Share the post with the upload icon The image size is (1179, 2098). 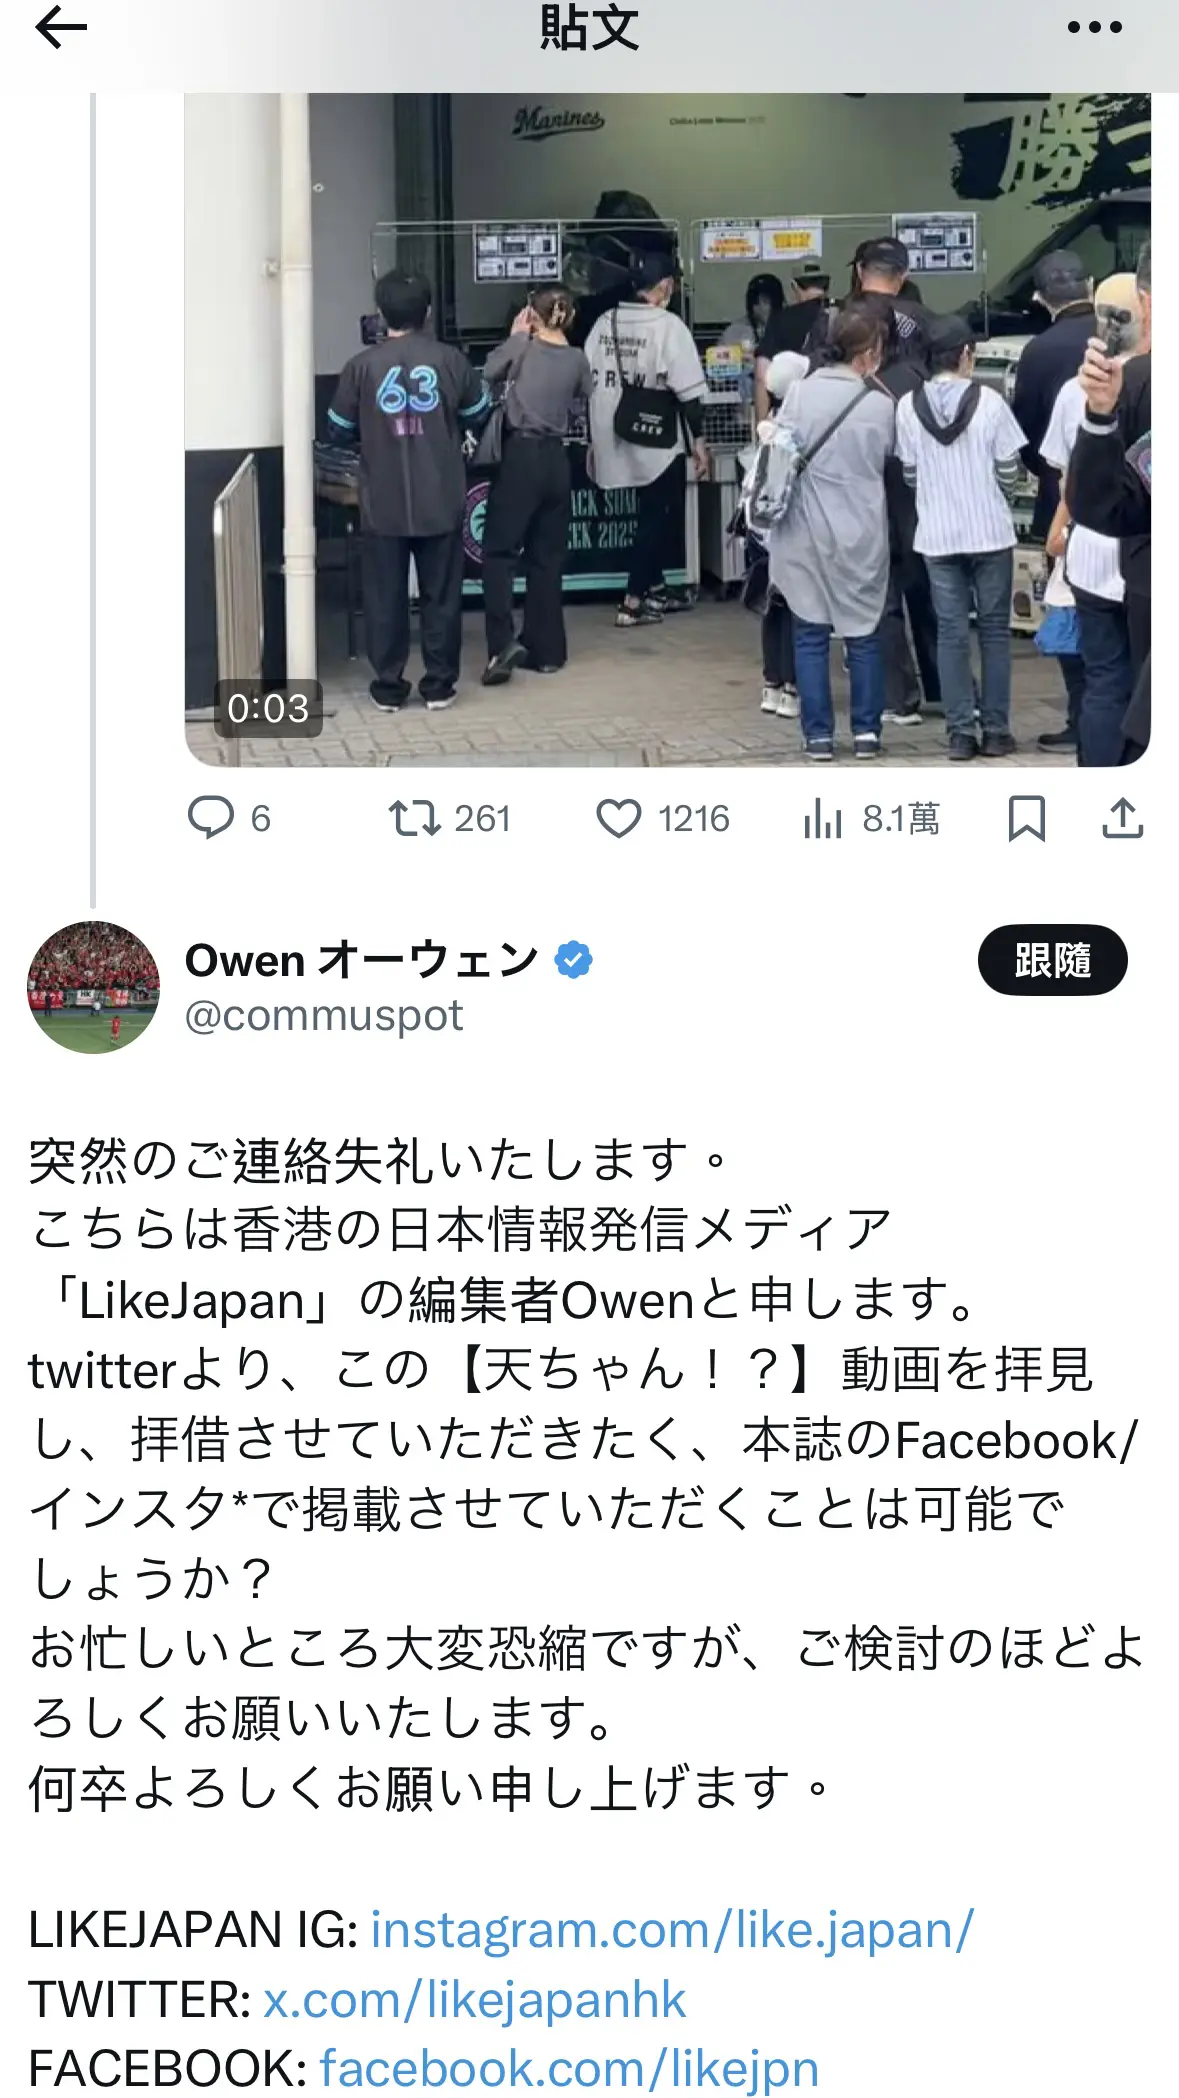point(1122,818)
